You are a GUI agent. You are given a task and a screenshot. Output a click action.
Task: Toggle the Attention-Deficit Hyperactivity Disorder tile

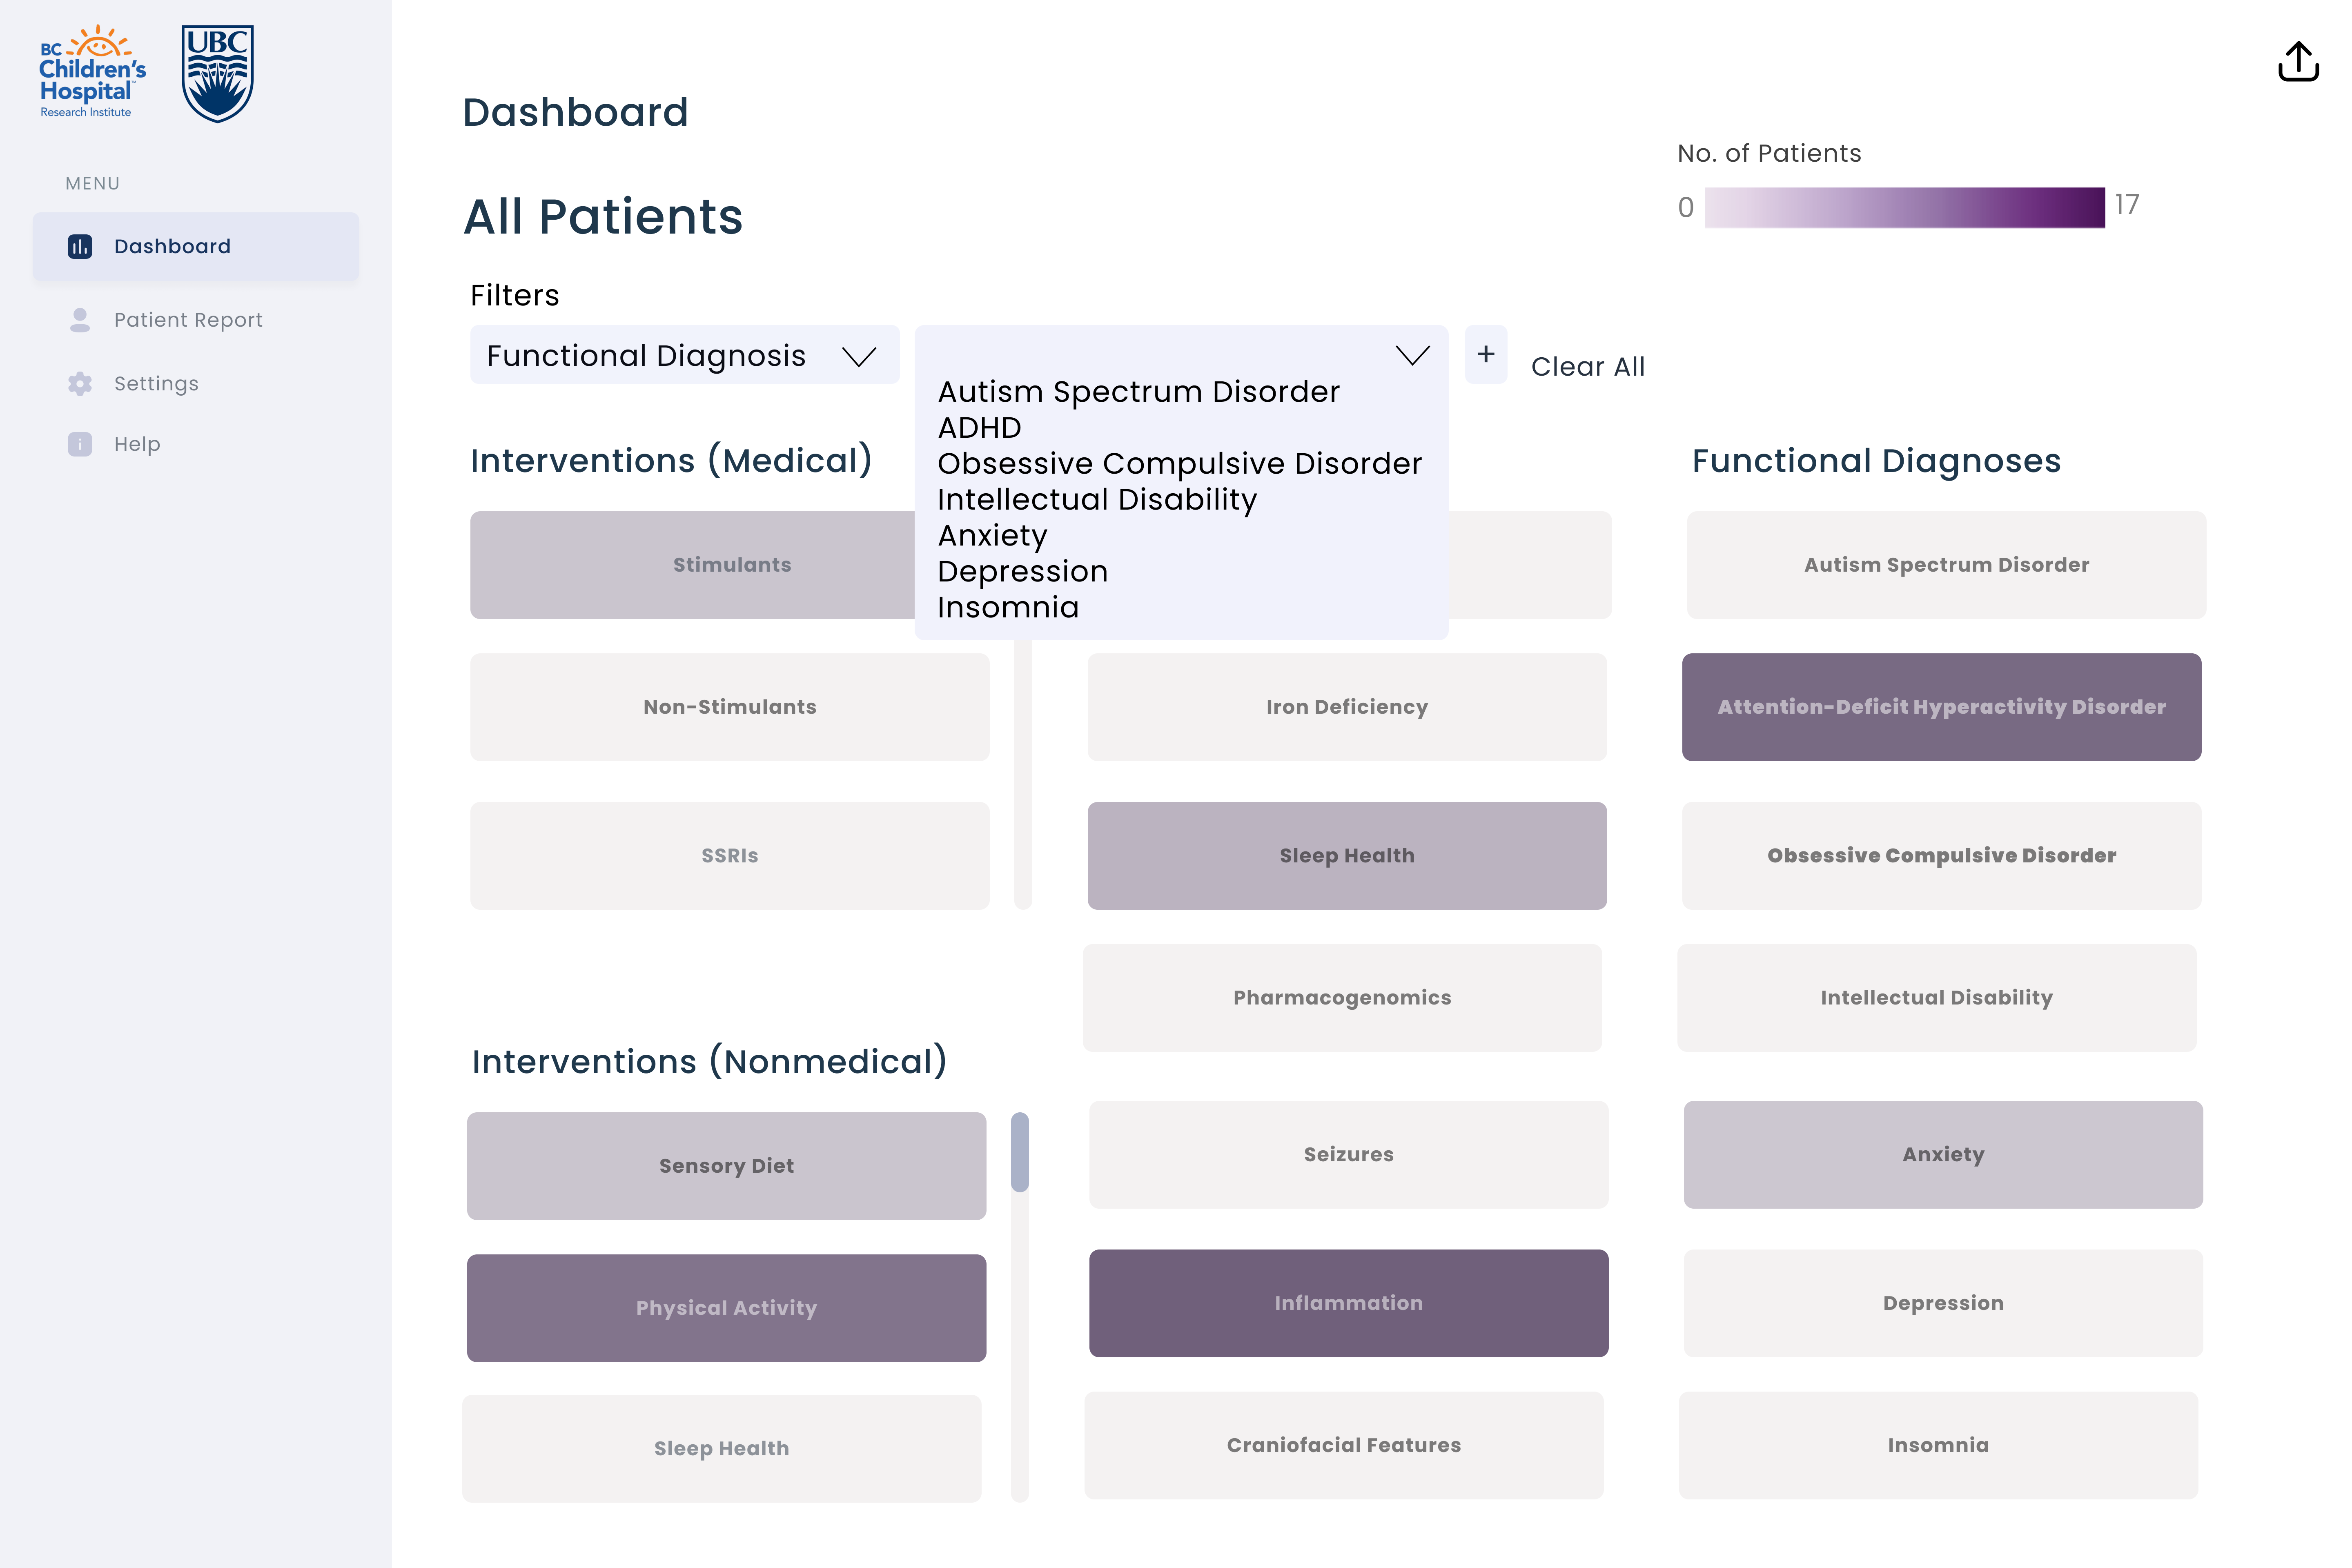tap(1941, 707)
